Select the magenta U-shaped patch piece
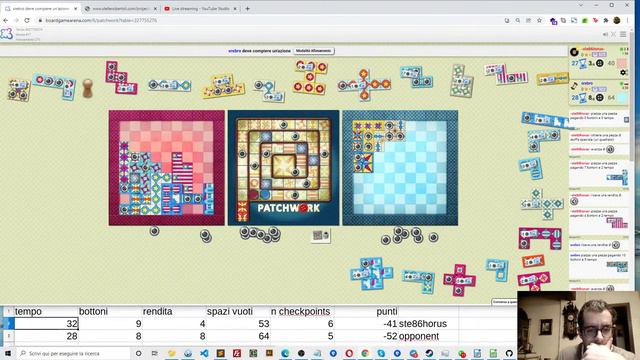 540,238
